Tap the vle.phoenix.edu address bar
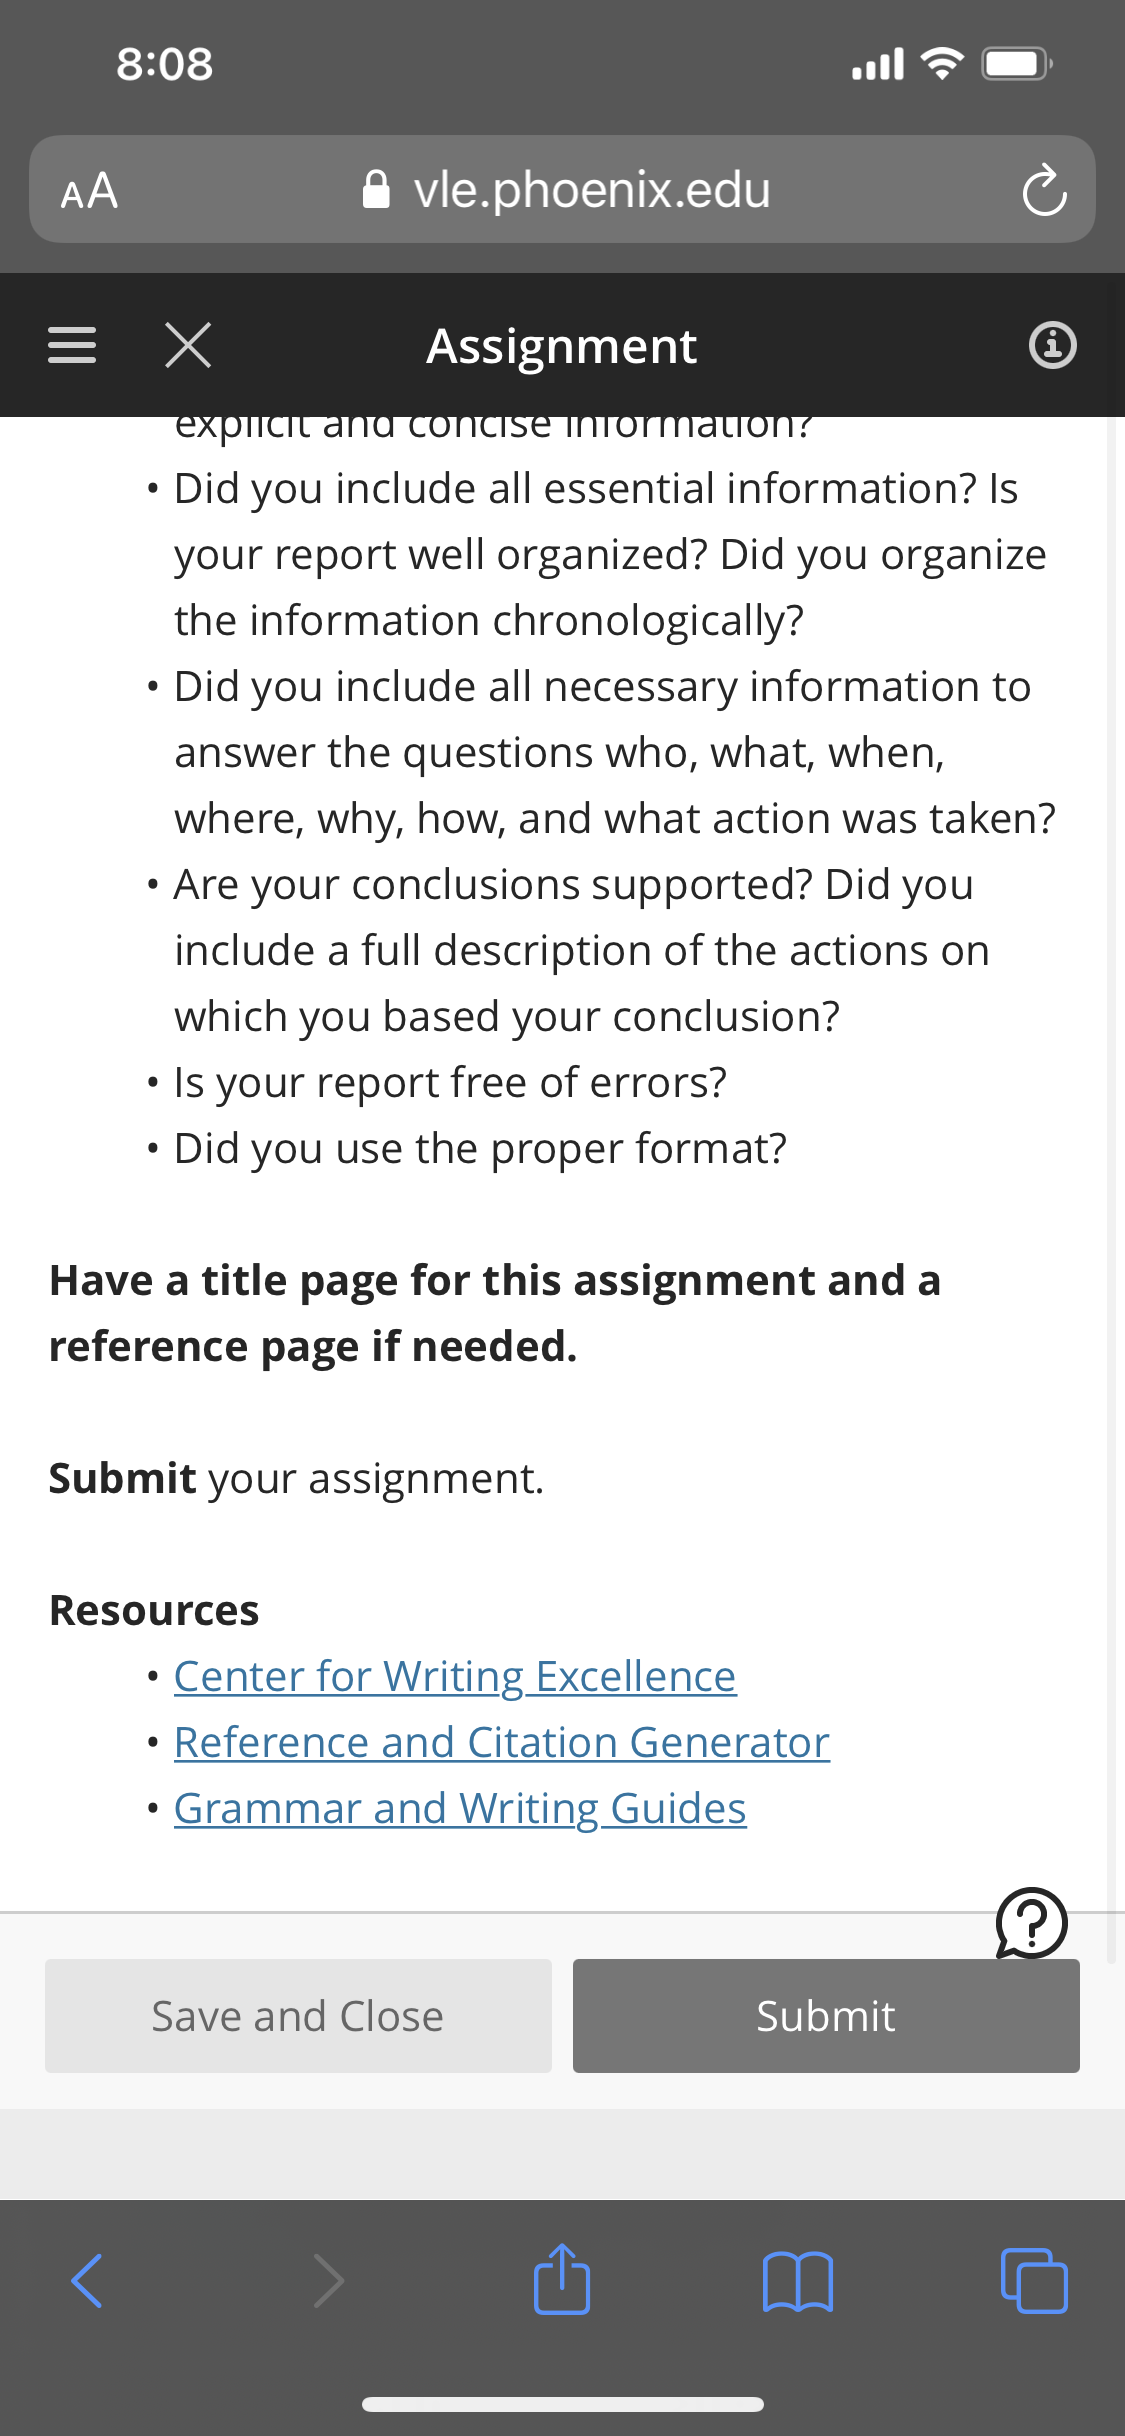 pos(566,190)
